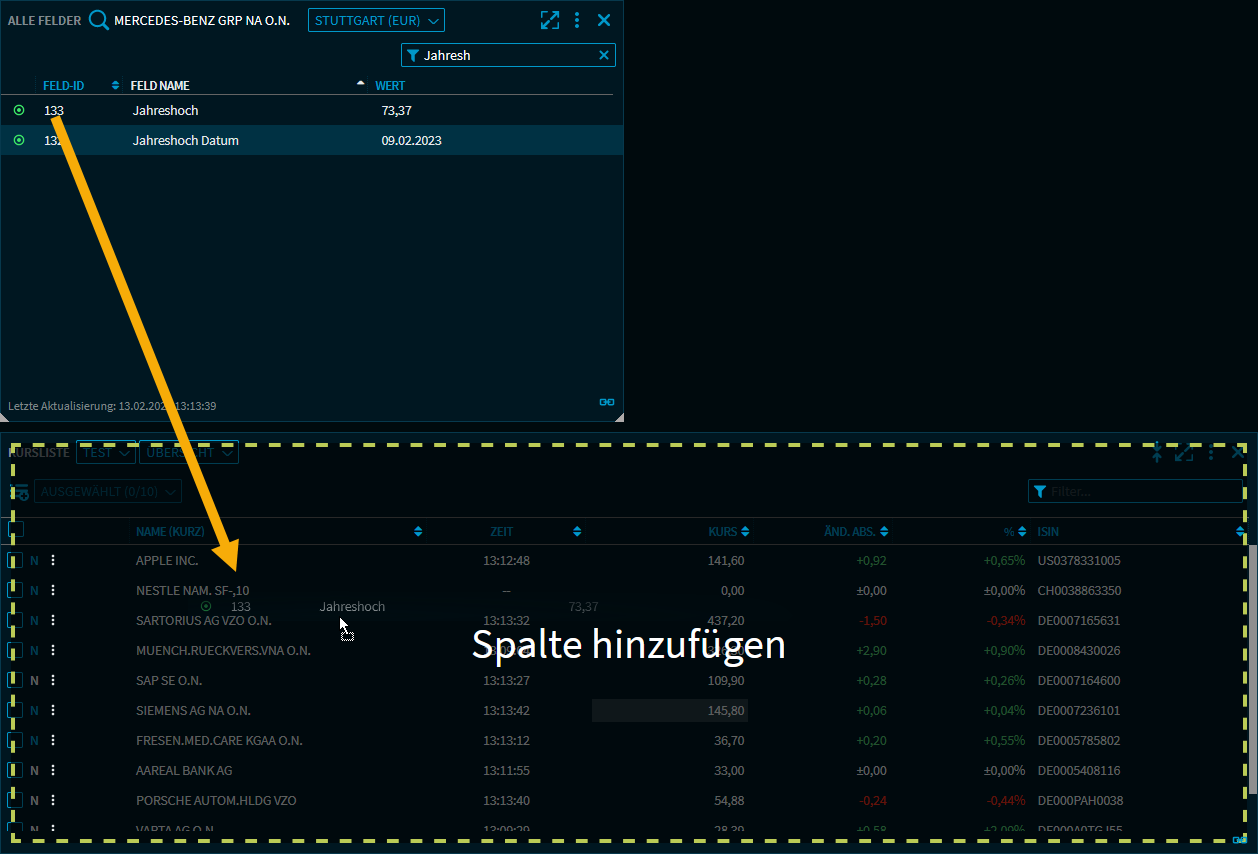The width and height of the screenshot is (1258, 854).
Task: Expand the TEST list dropdown
Action: (106, 453)
